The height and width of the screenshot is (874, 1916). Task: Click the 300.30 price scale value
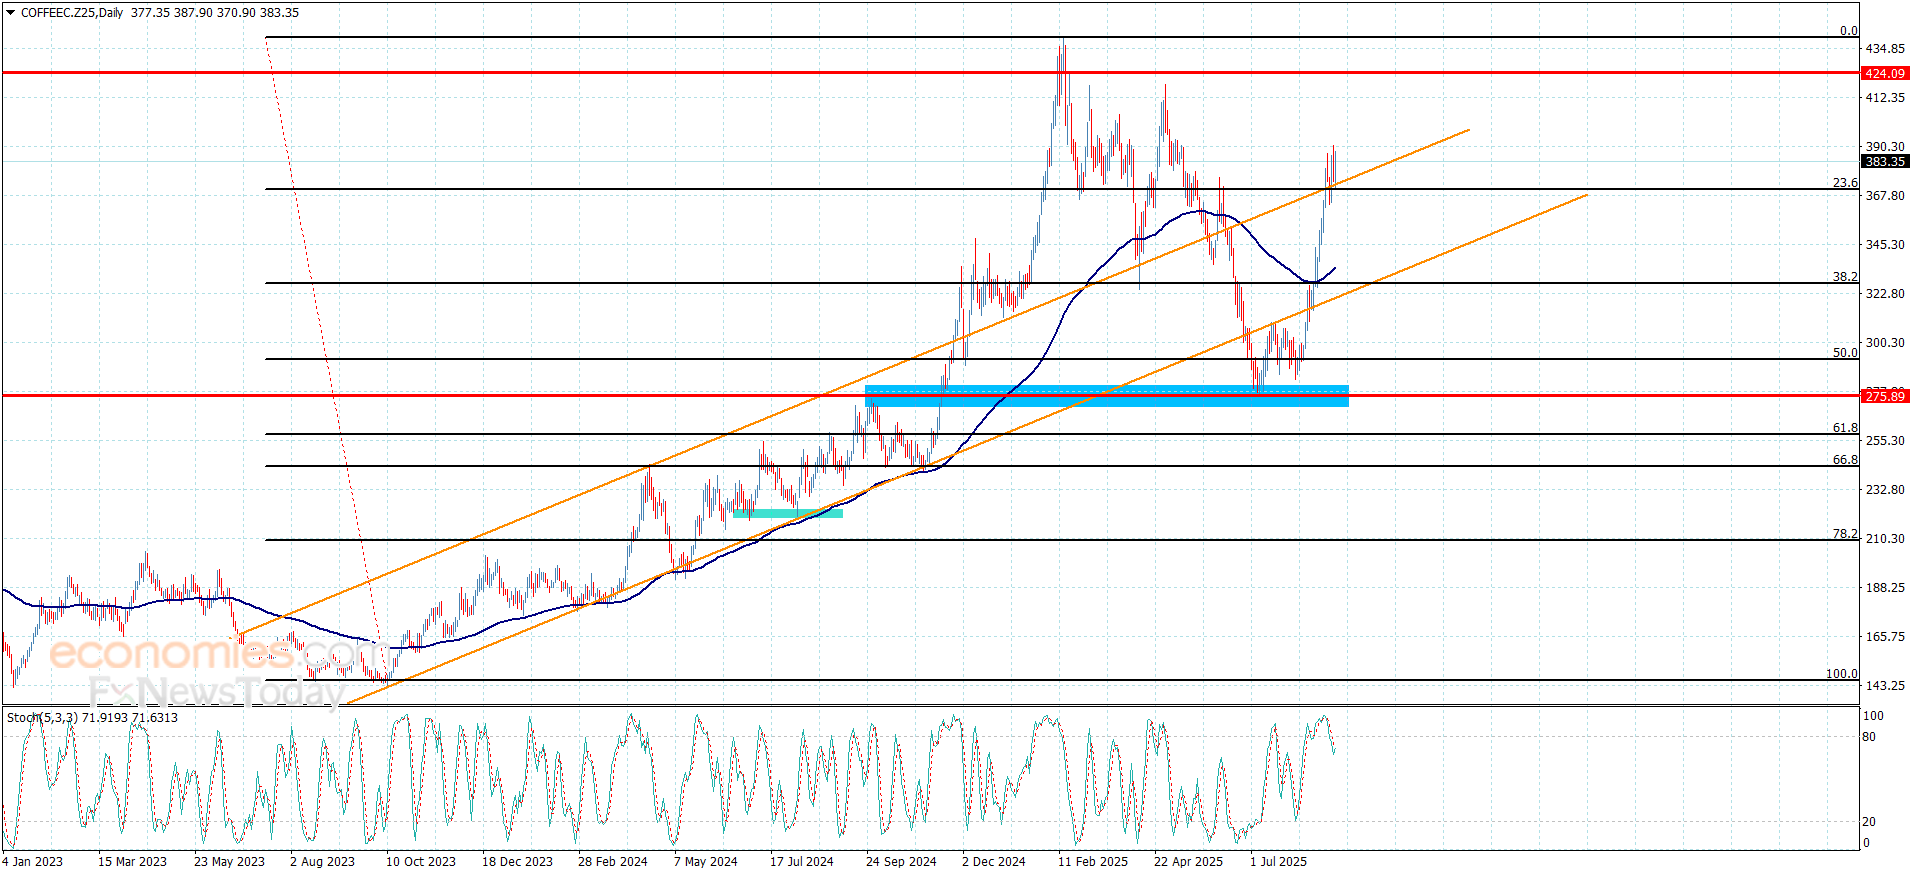[x=1885, y=342]
